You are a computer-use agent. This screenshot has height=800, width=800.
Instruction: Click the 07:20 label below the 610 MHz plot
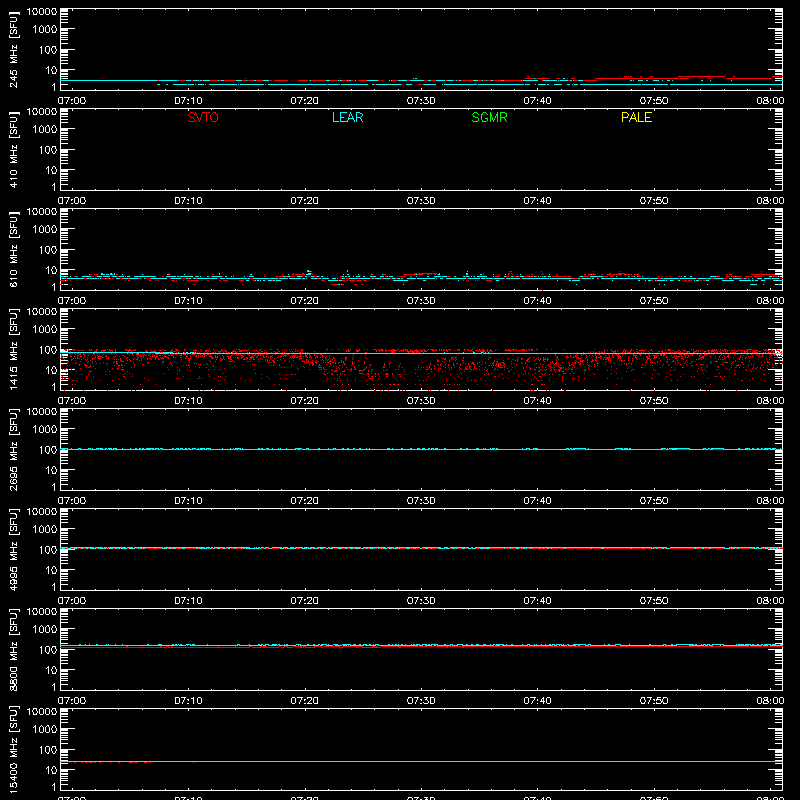tap(305, 301)
